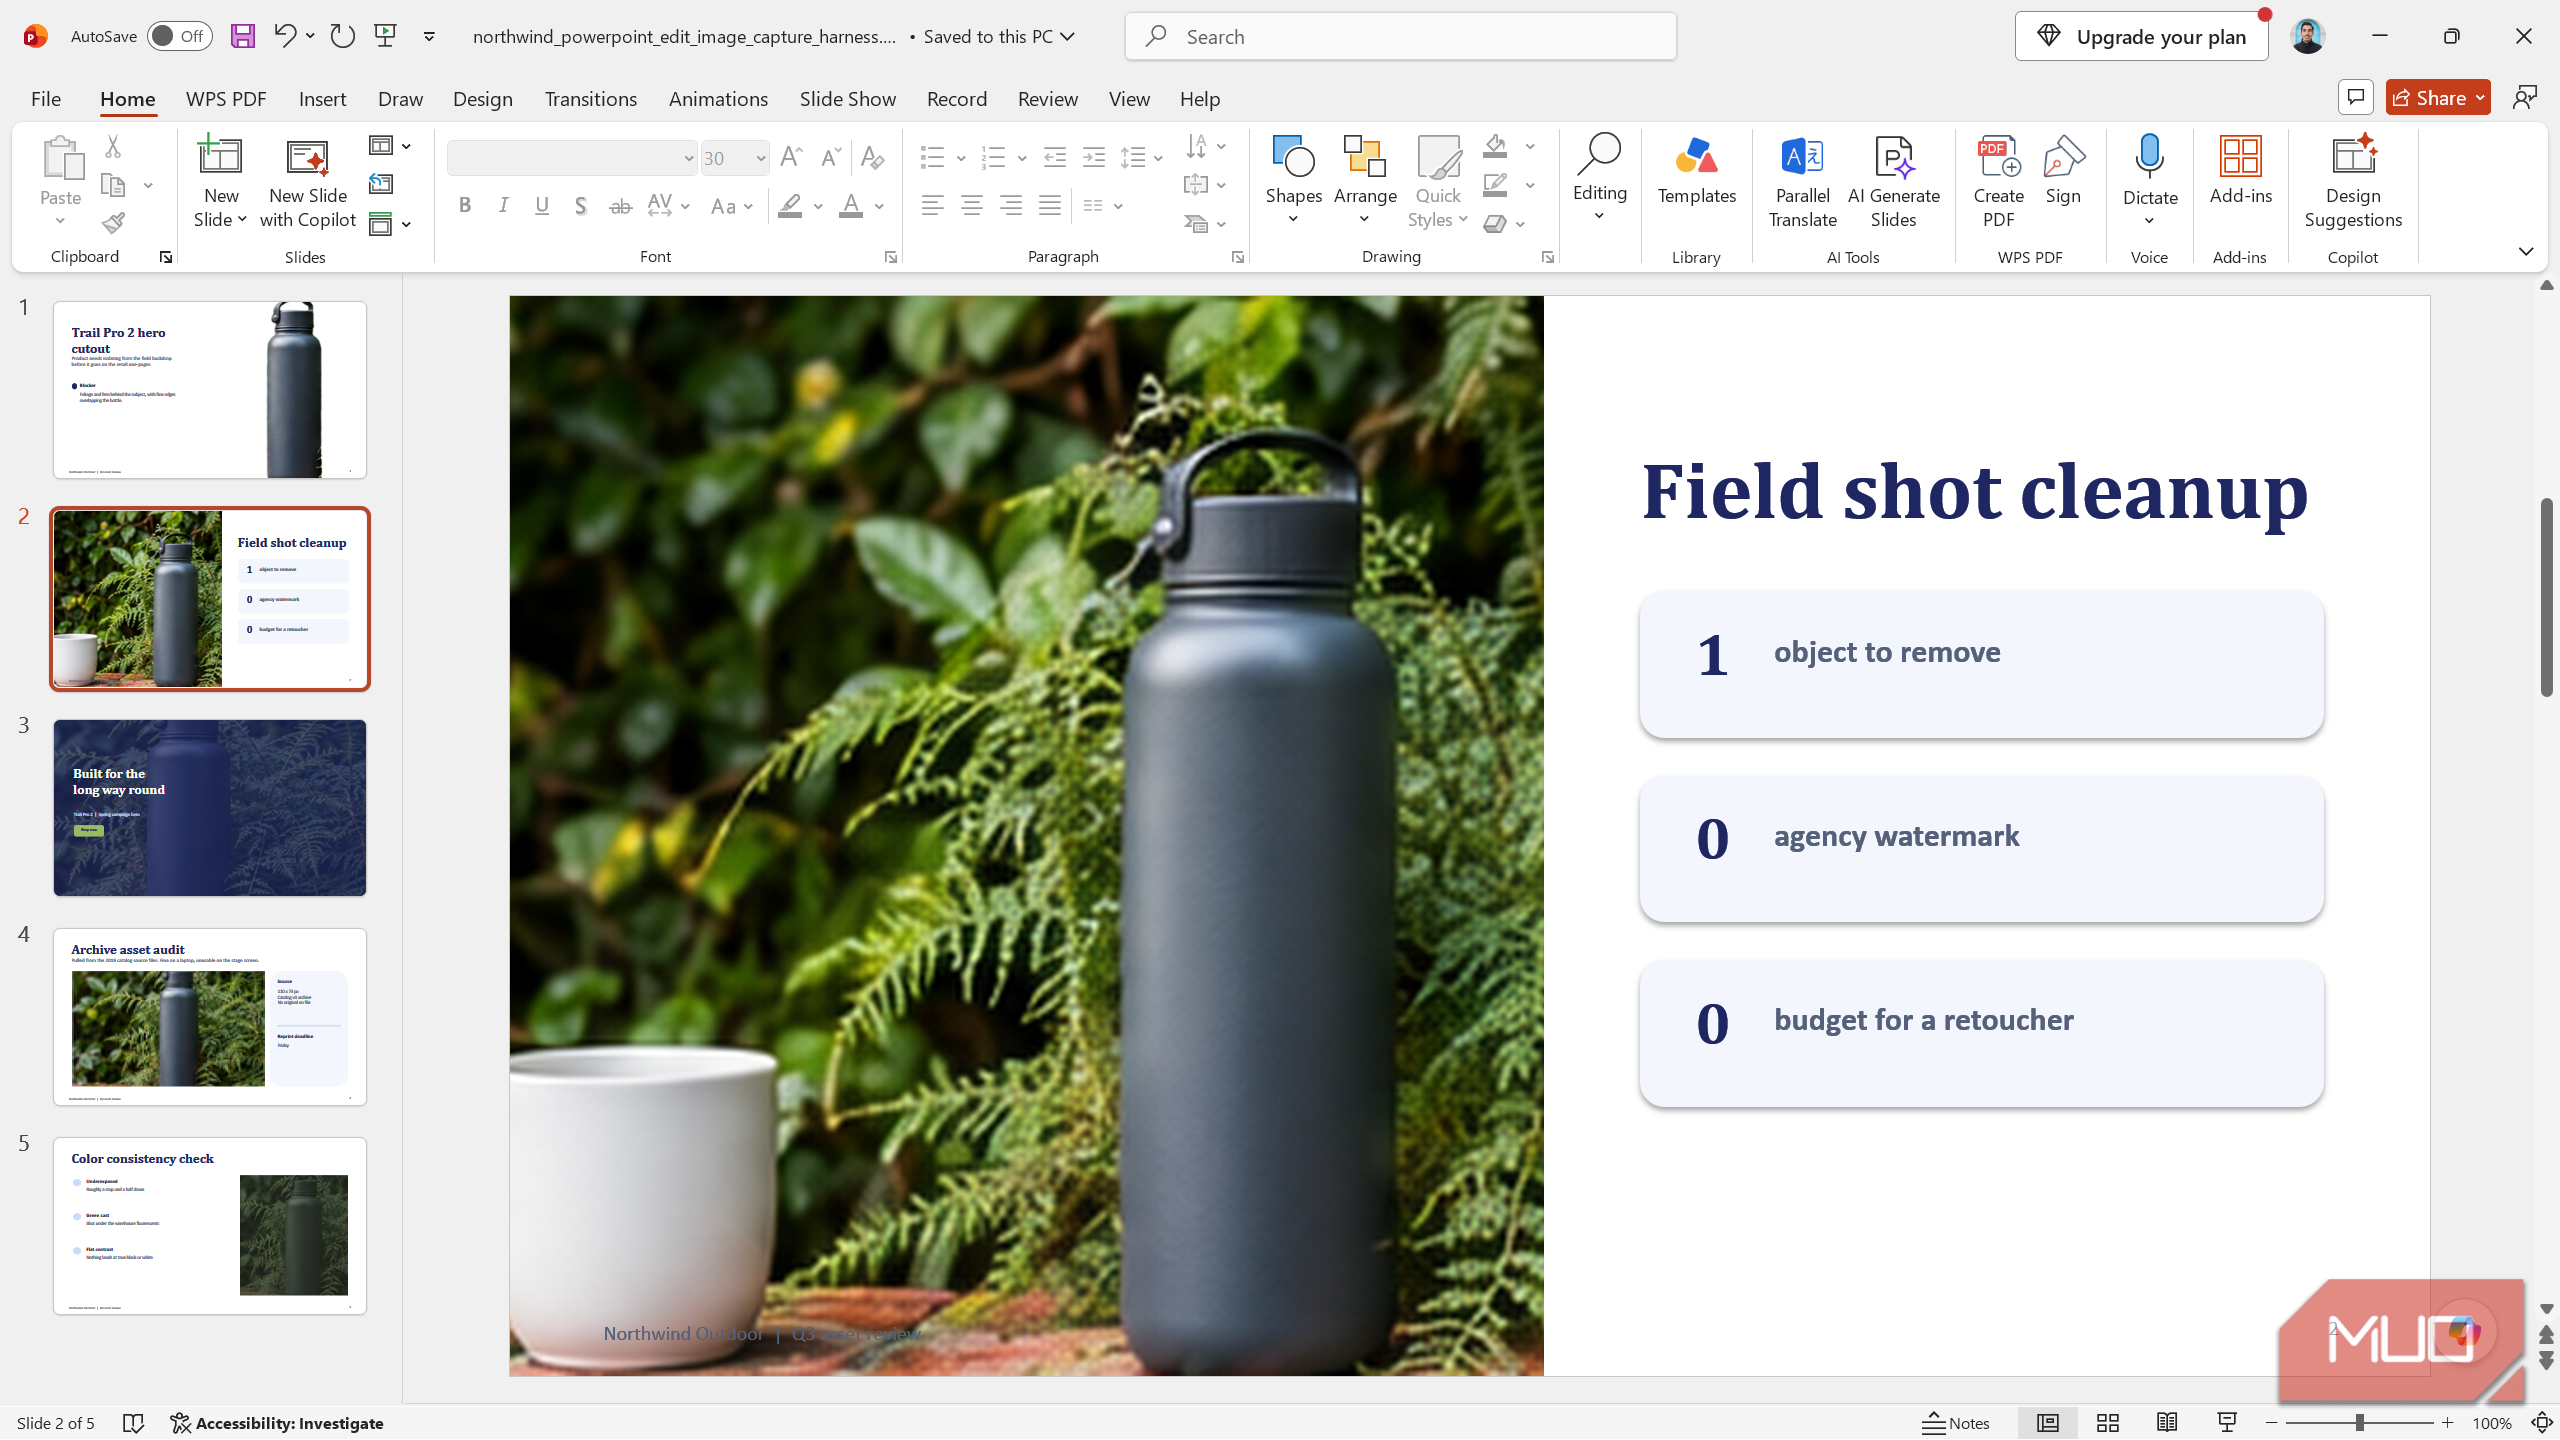This screenshot has height=1440, width=2560.
Task: Switch to Reading View icon
Action: pyautogui.click(x=2167, y=1423)
